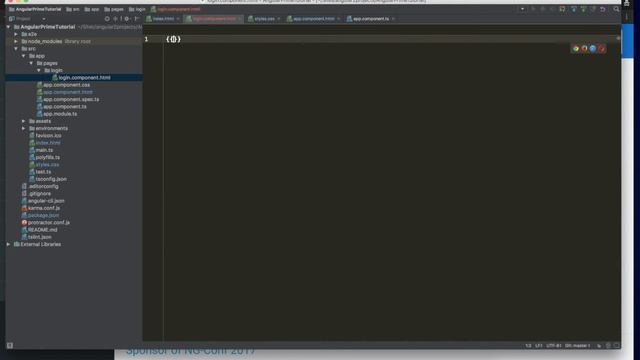Collapse the login folder
Image resolution: width=640 pixels, height=360 pixels.
[x=39, y=70]
